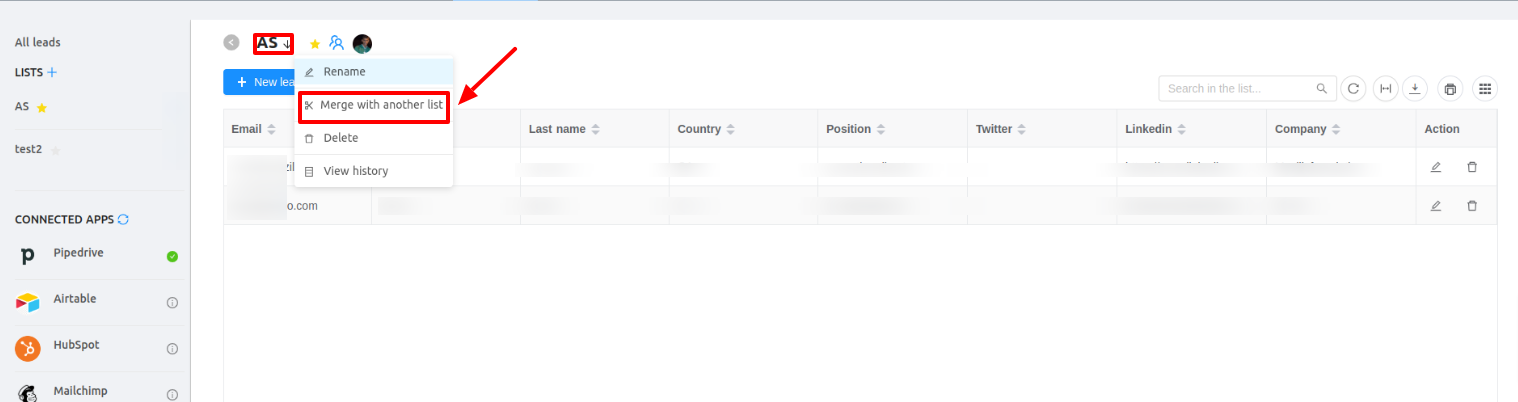This screenshot has height=402, width=1518.
Task: Toggle star for AS list in sidebar
Action: tap(42, 107)
